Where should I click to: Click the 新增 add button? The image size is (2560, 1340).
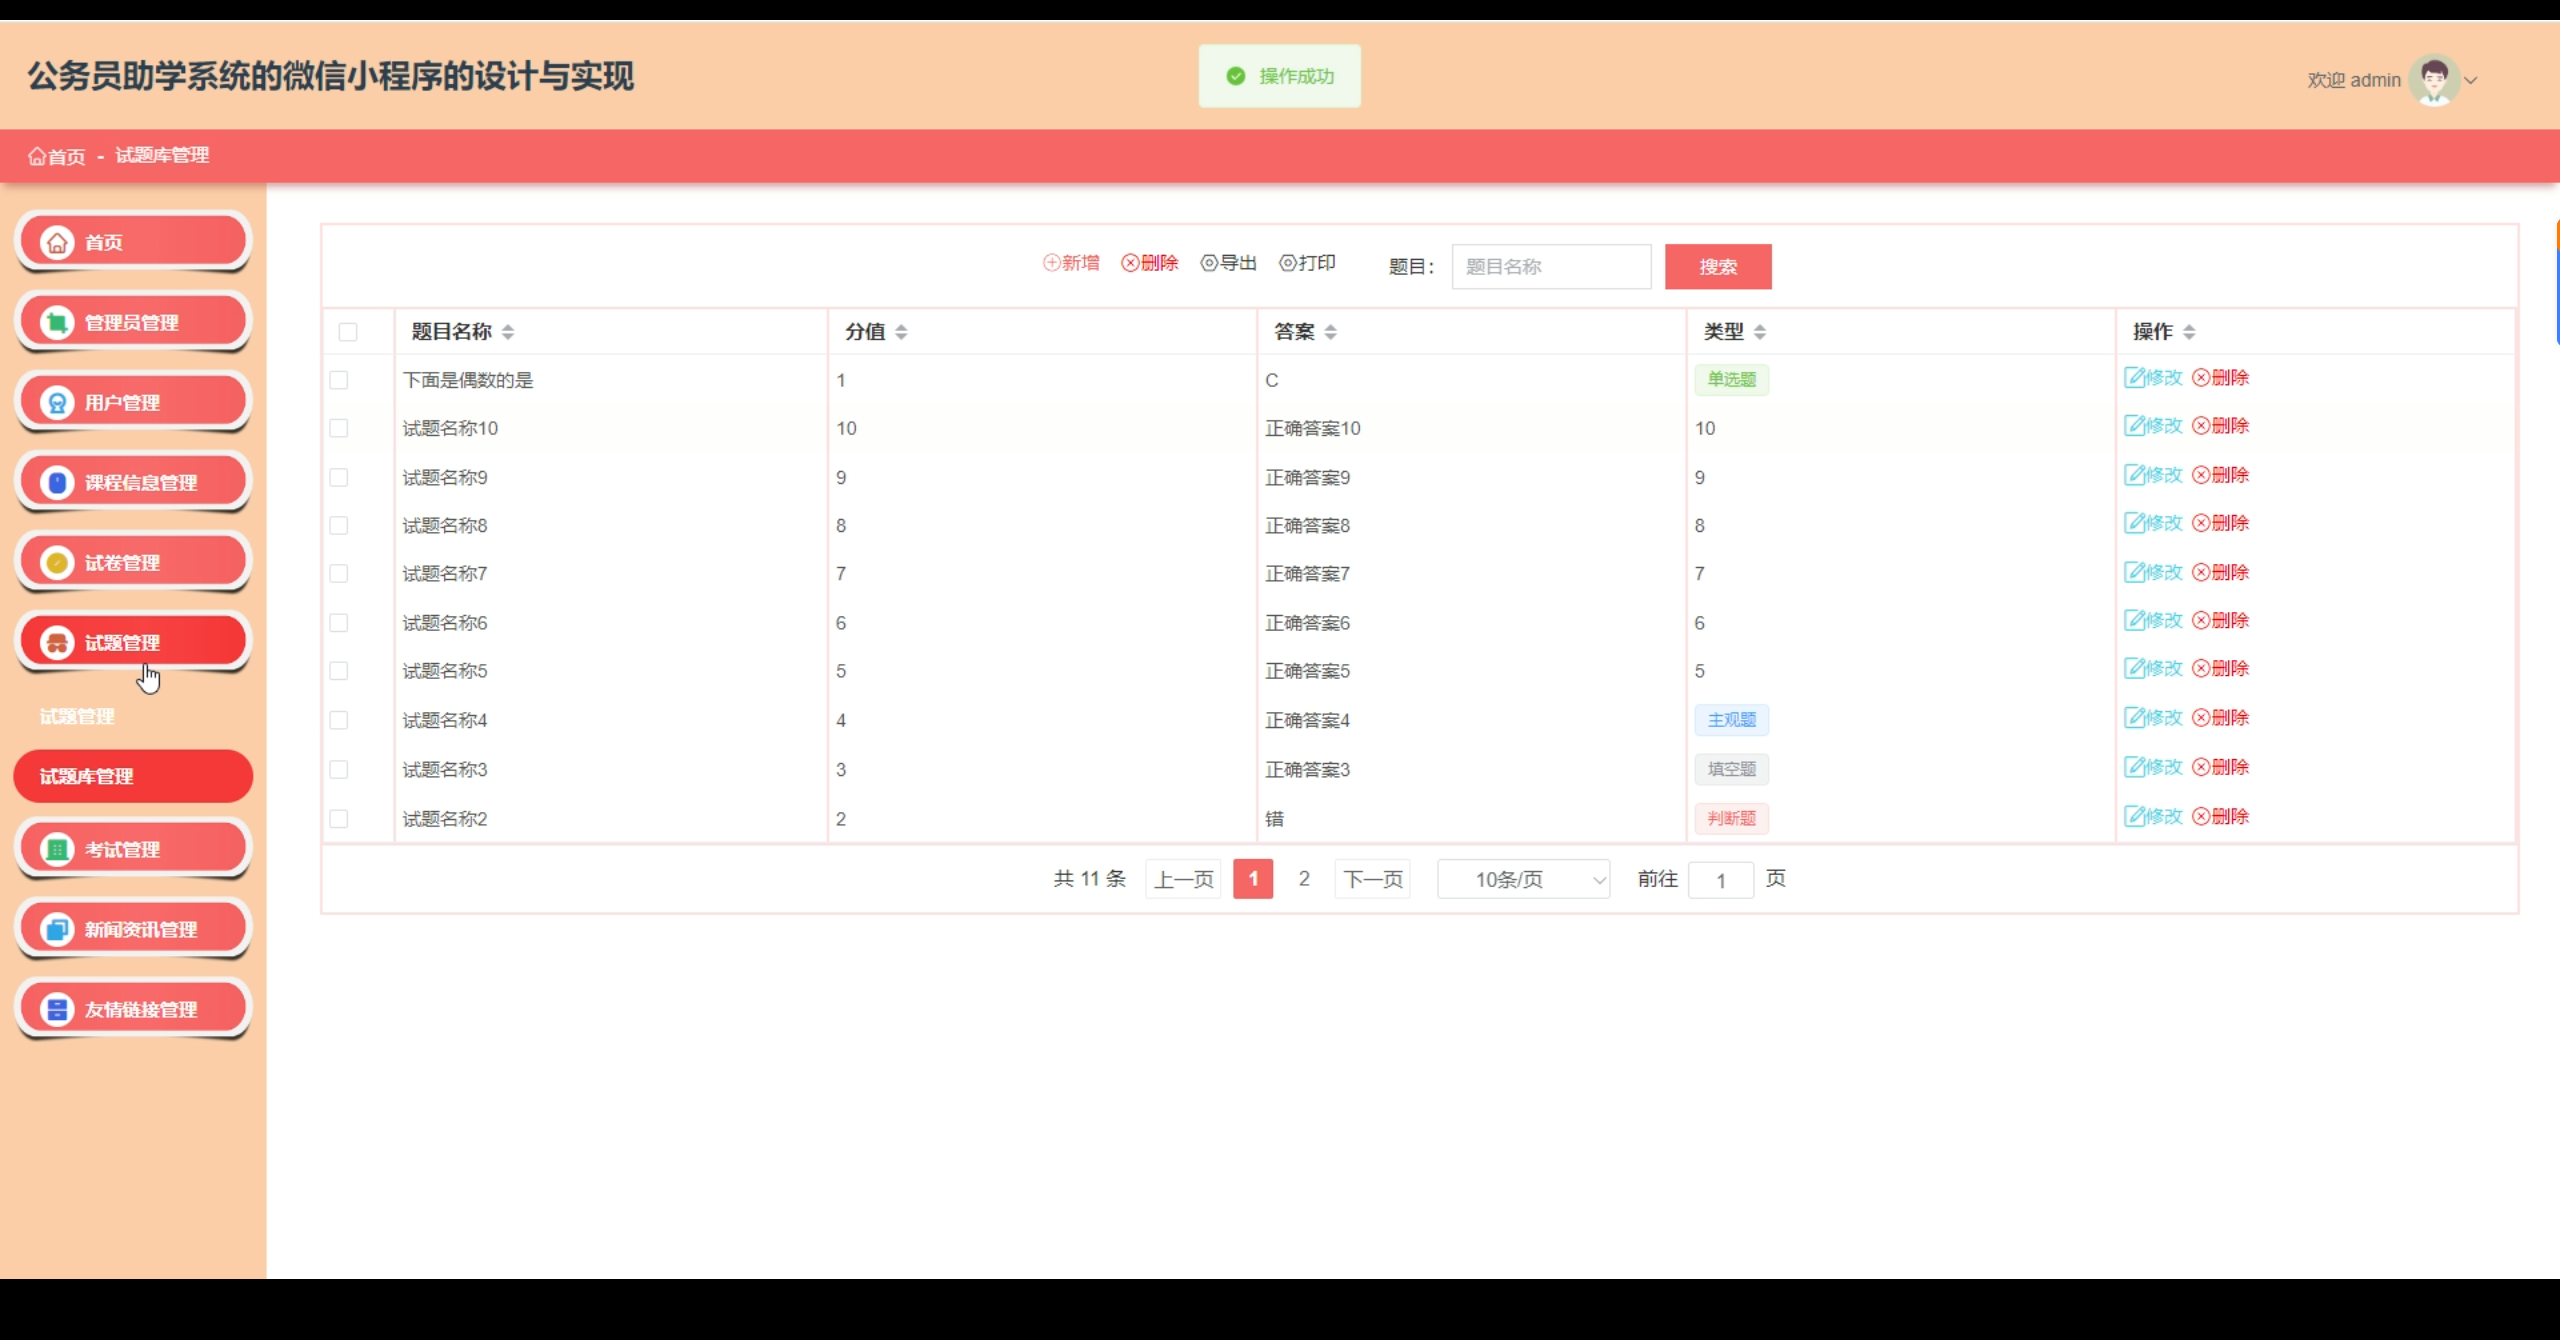tap(1071, 263)
